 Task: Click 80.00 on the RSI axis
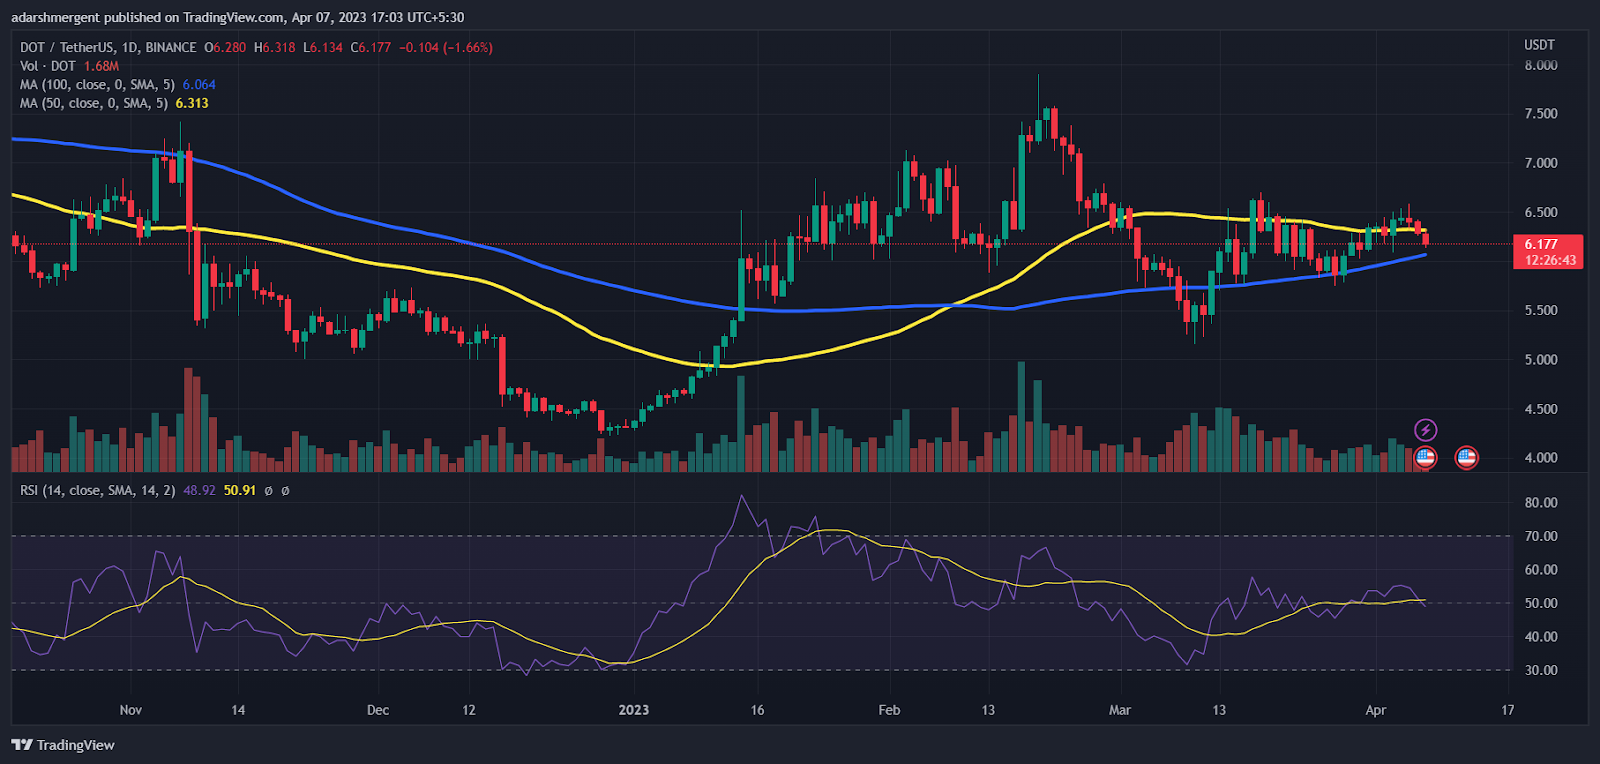(x=1541, y=503)
